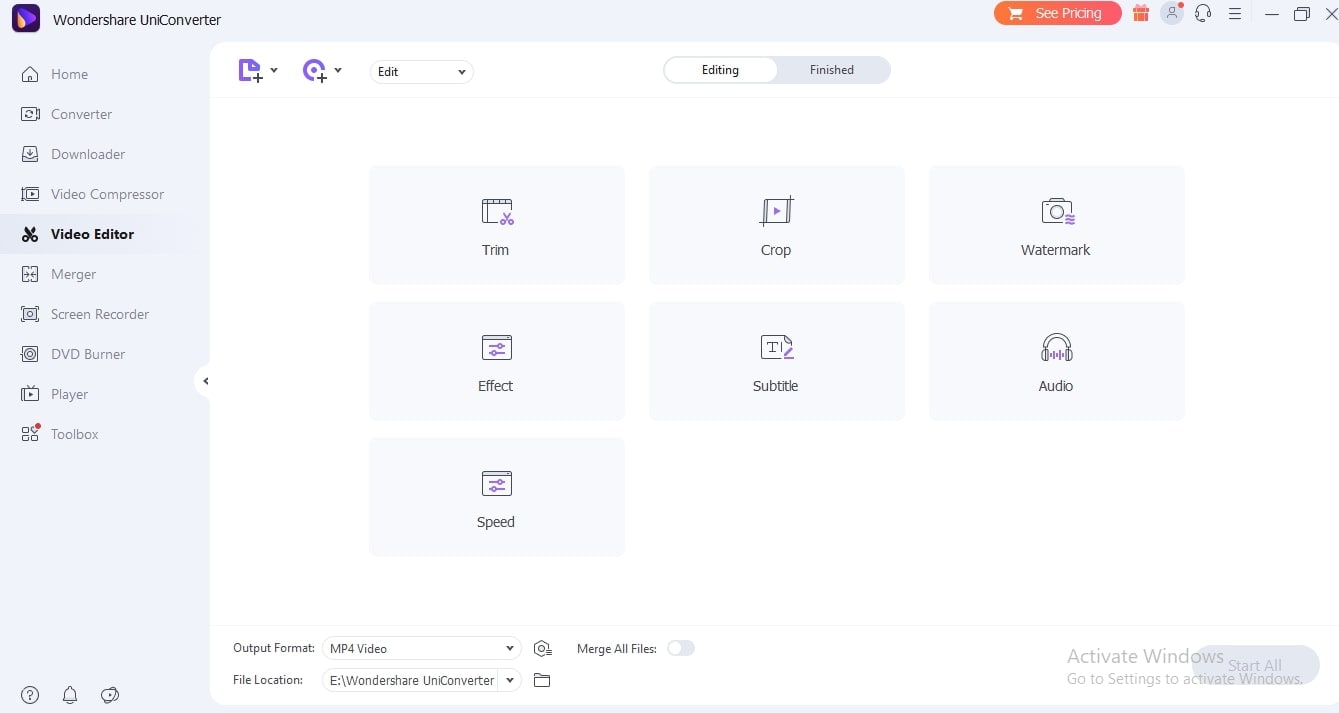Open the hamburger menu icon
Viewport: 1339px width, 713px height.
pos(1235,14)
